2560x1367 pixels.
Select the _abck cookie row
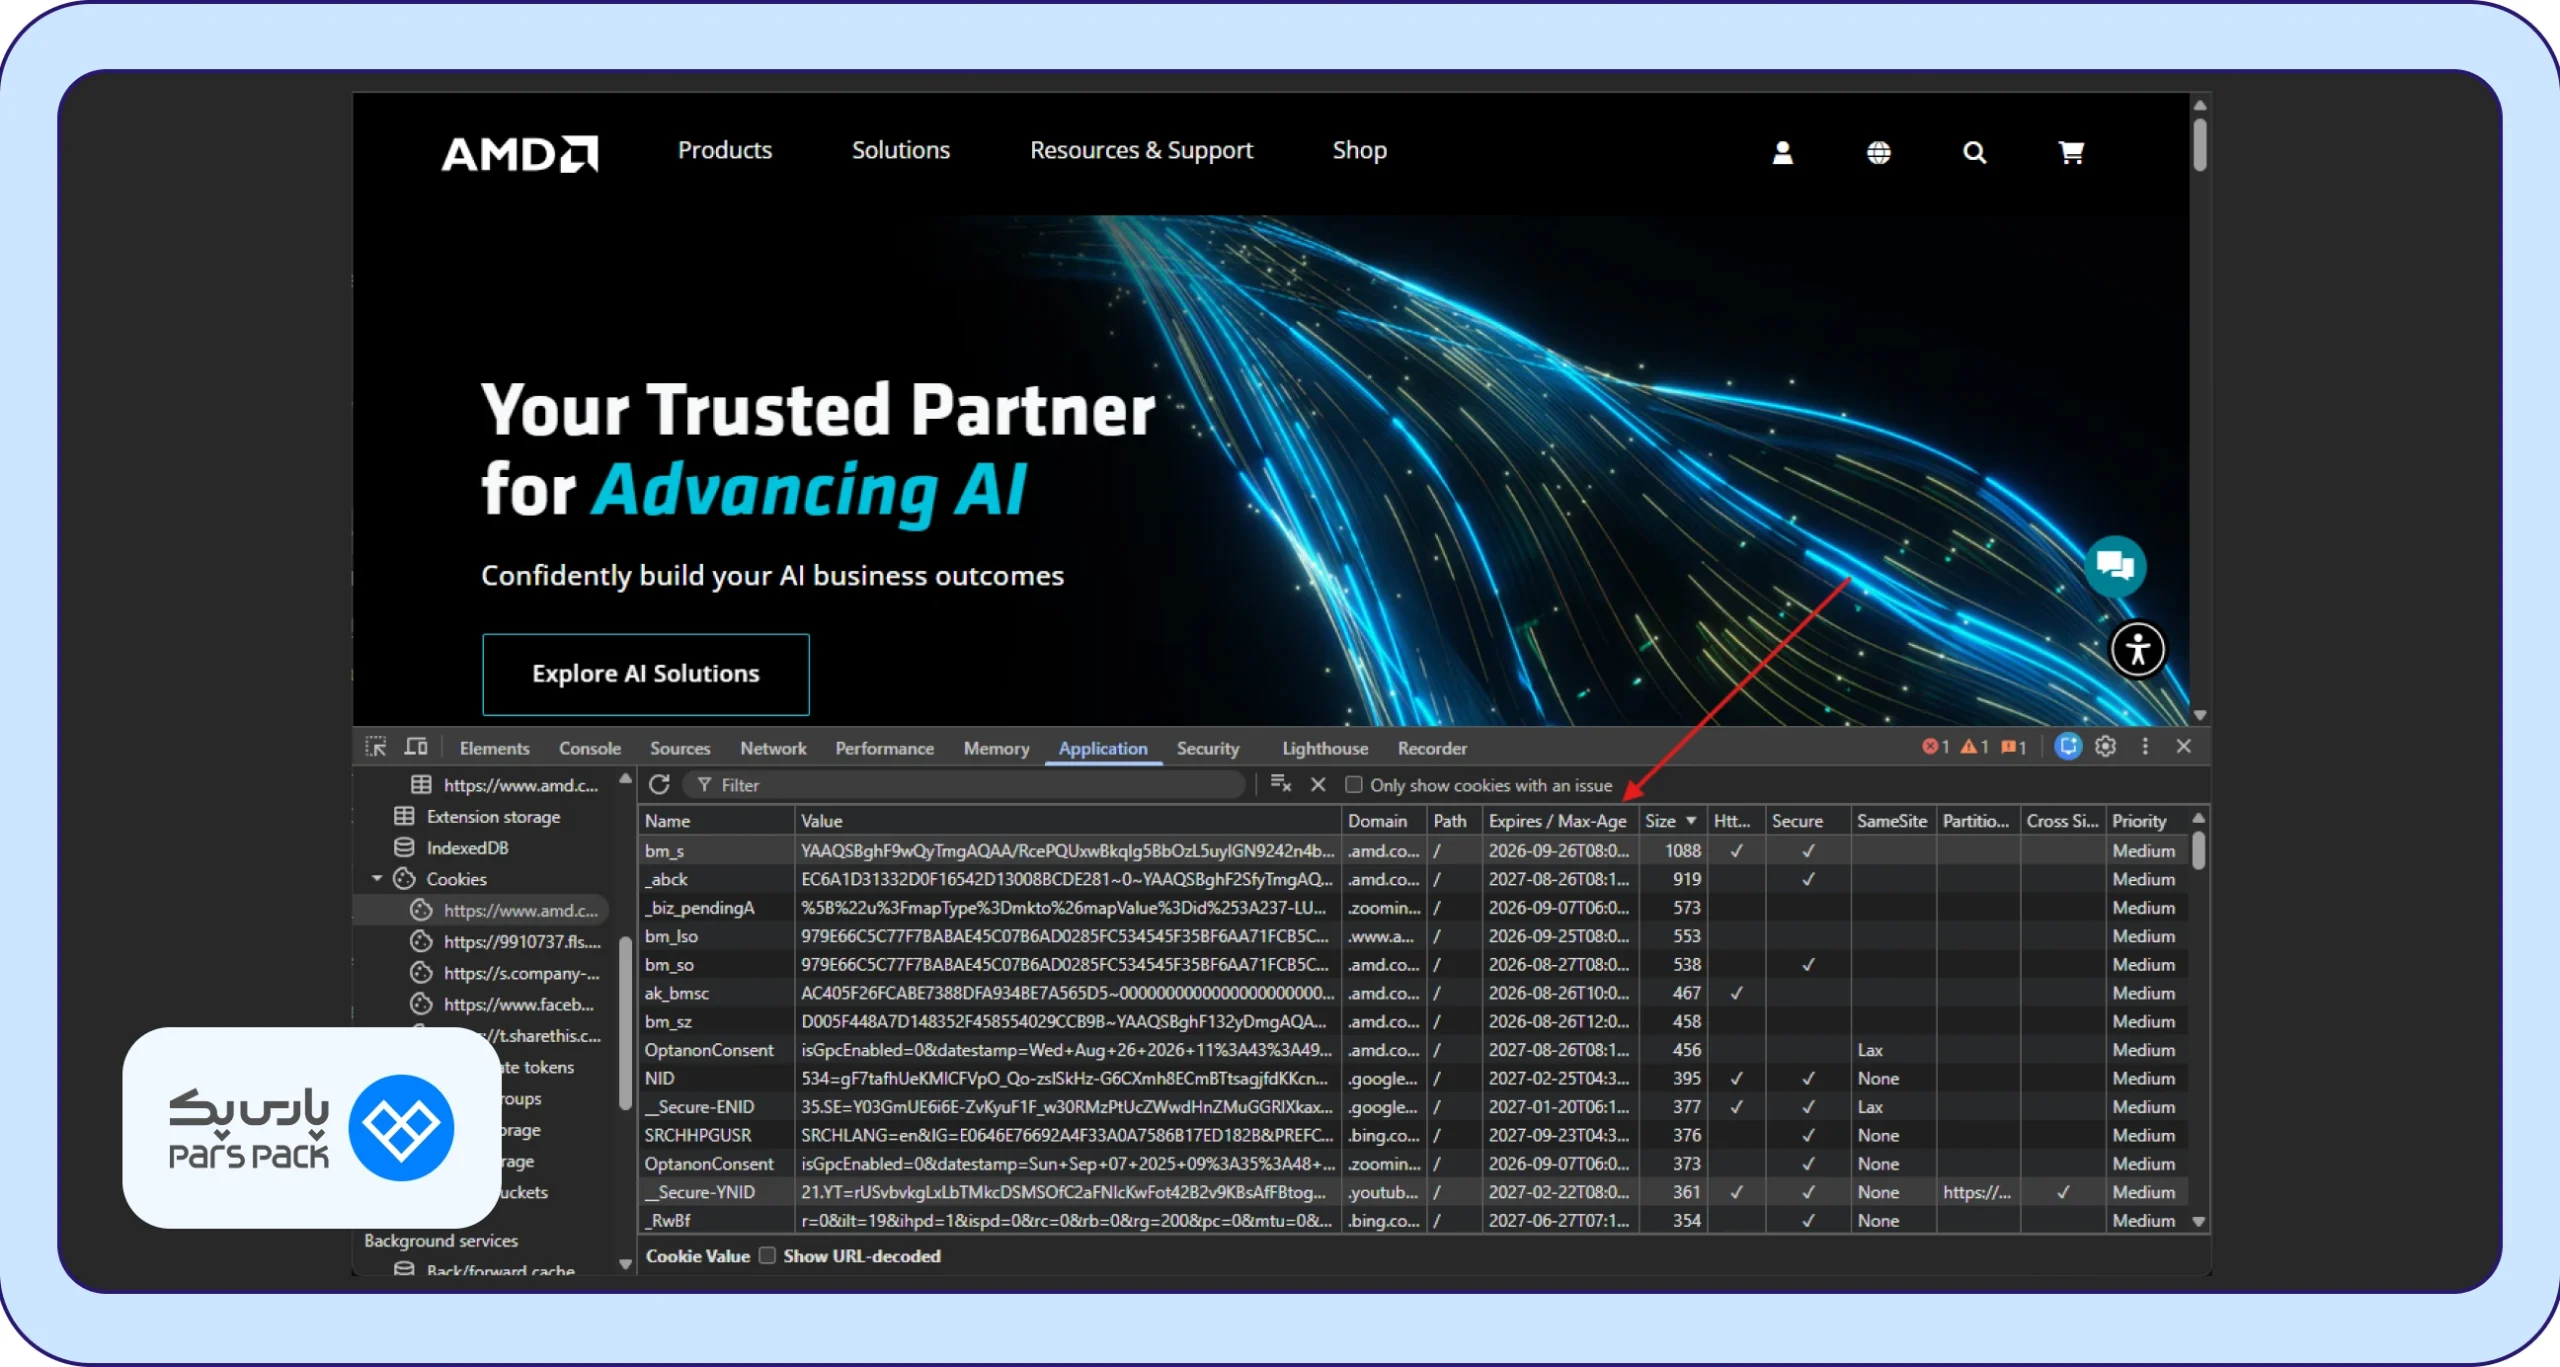1413,879
